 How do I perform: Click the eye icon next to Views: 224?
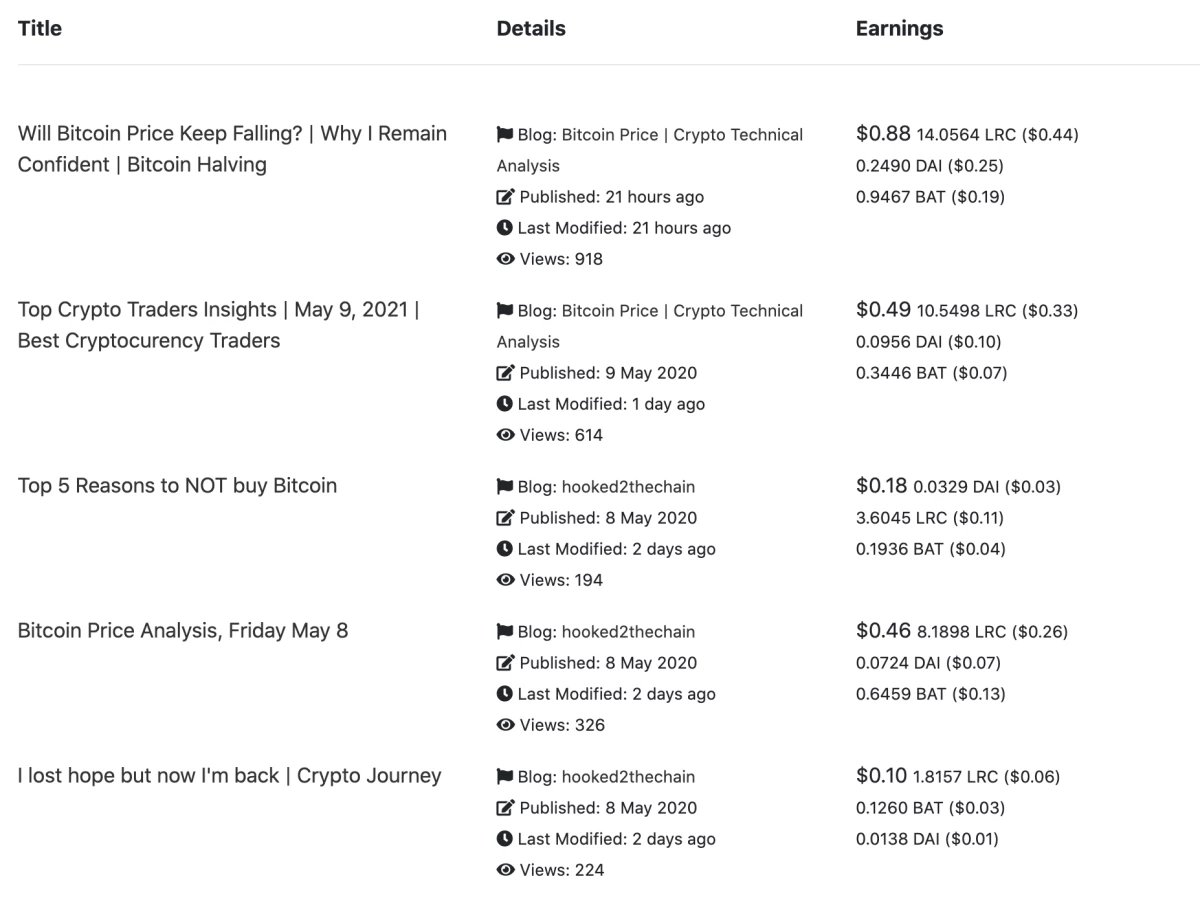(506, 870)
